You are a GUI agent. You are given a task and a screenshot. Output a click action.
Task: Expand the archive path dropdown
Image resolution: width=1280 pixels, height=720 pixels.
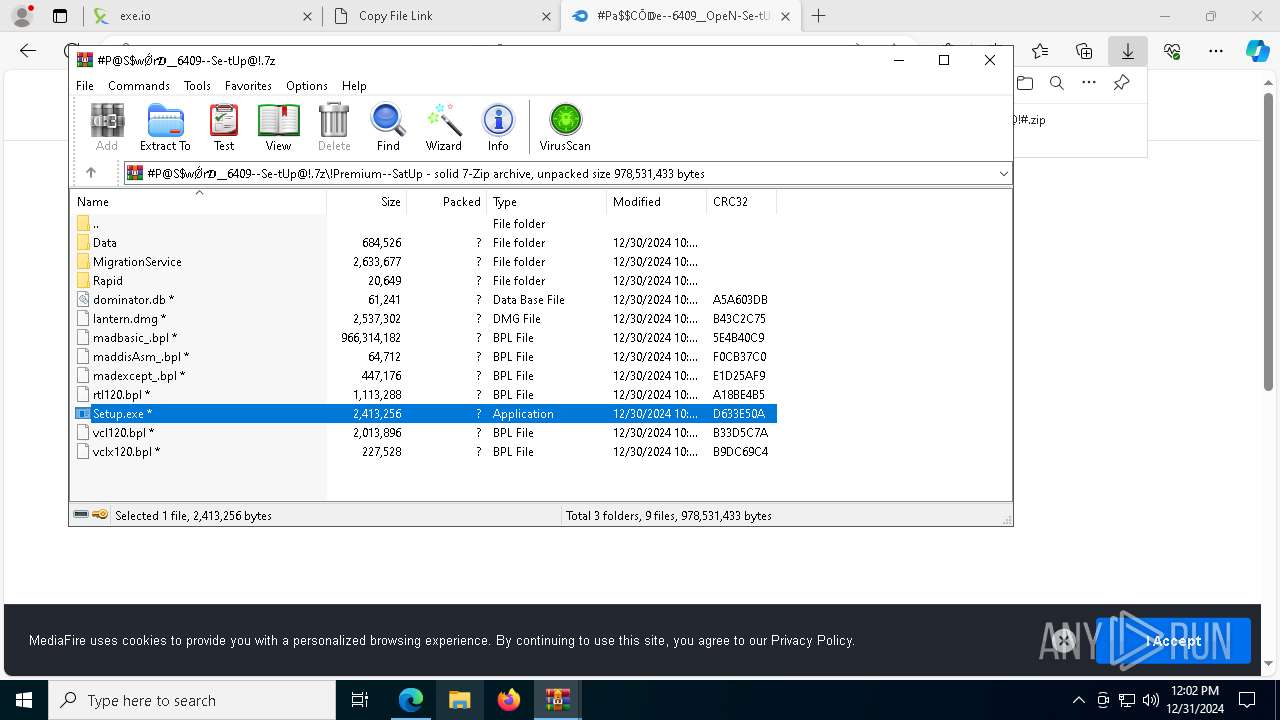pos(1003,173)
